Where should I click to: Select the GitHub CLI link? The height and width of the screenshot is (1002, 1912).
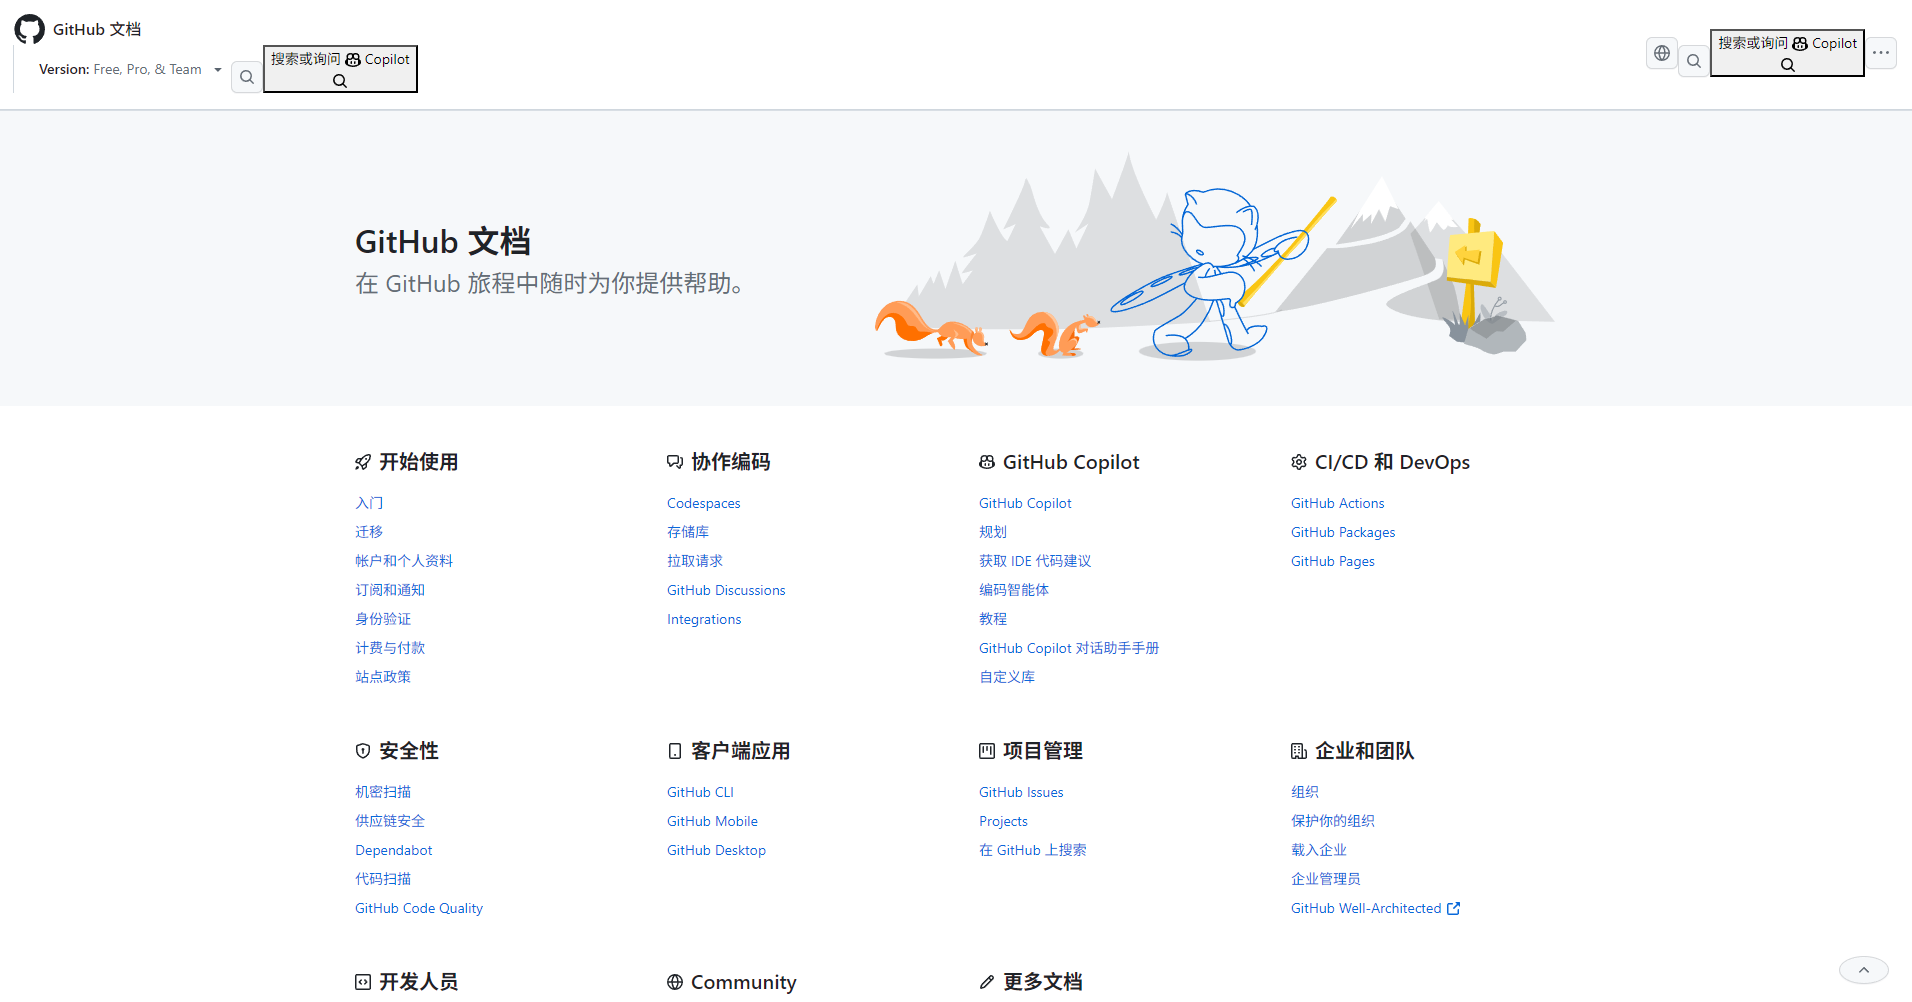click(x=700, y=792)
